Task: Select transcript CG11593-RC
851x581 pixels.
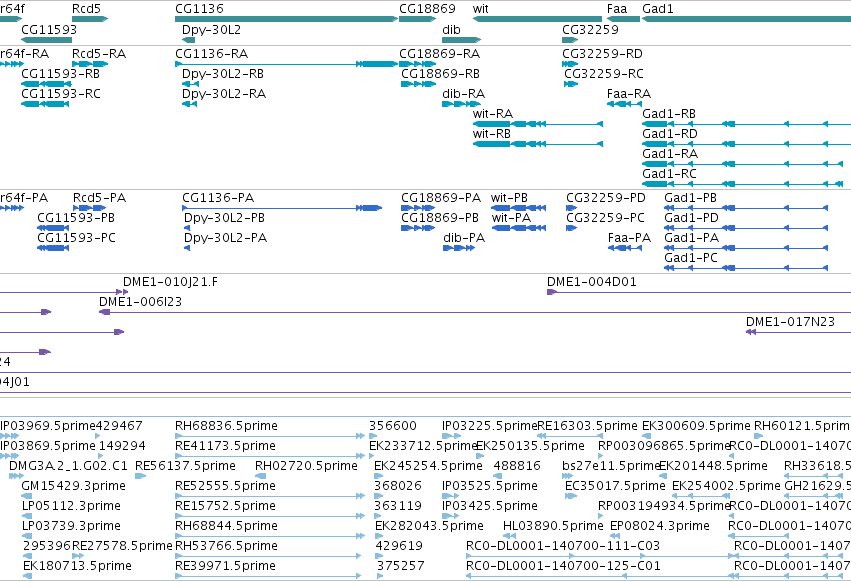Action: [45, 104]
